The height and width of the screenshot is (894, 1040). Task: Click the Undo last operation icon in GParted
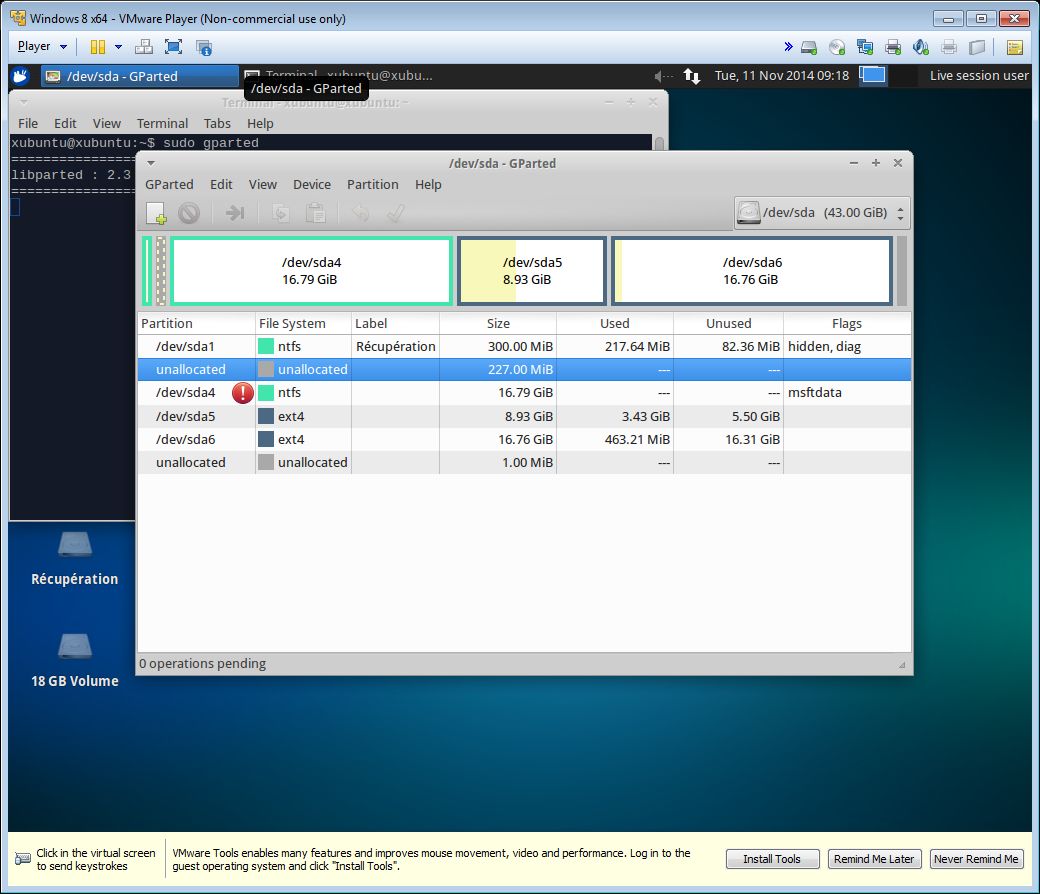(361, 213)
